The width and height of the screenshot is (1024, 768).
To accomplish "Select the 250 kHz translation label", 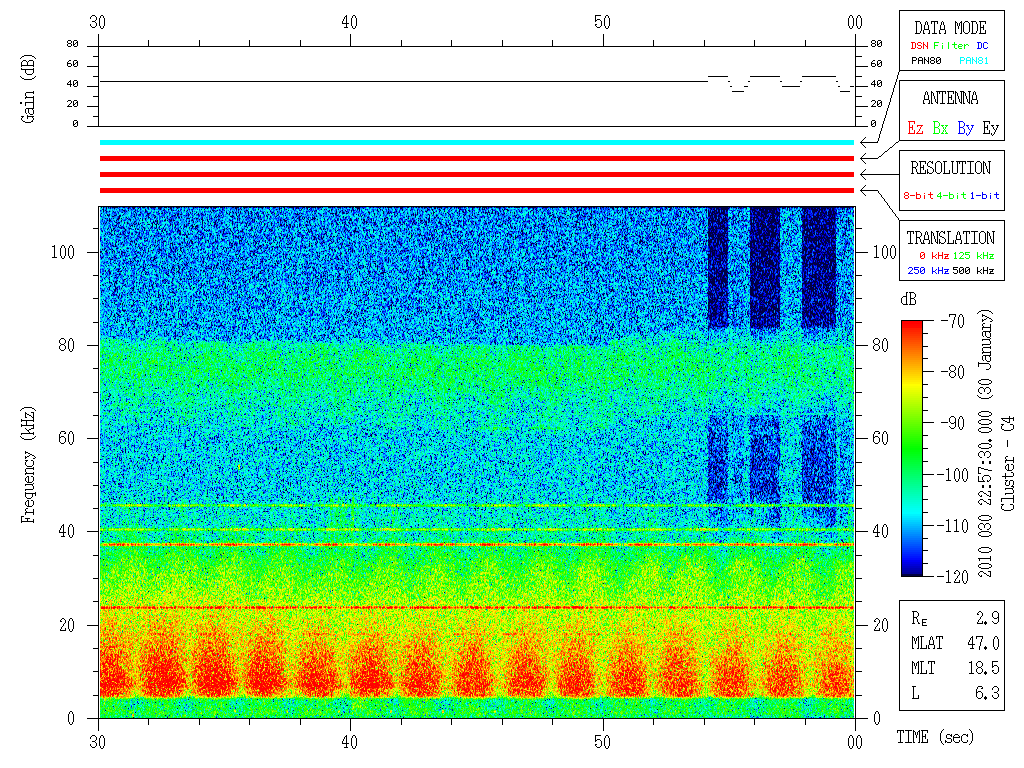I will (x=928, y=270).
